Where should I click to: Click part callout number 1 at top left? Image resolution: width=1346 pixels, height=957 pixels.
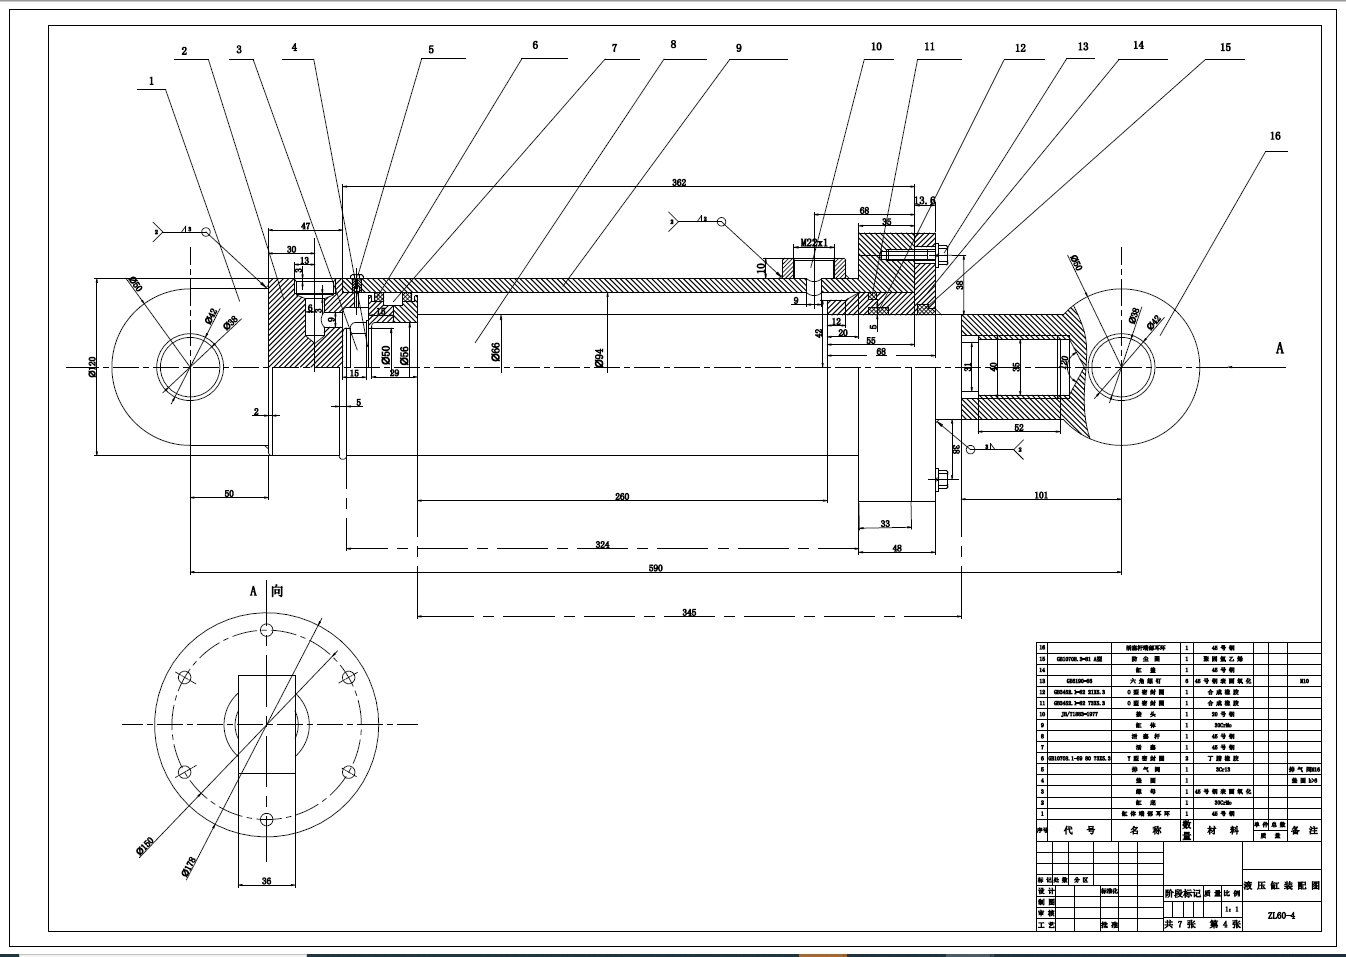coord(151,81)
